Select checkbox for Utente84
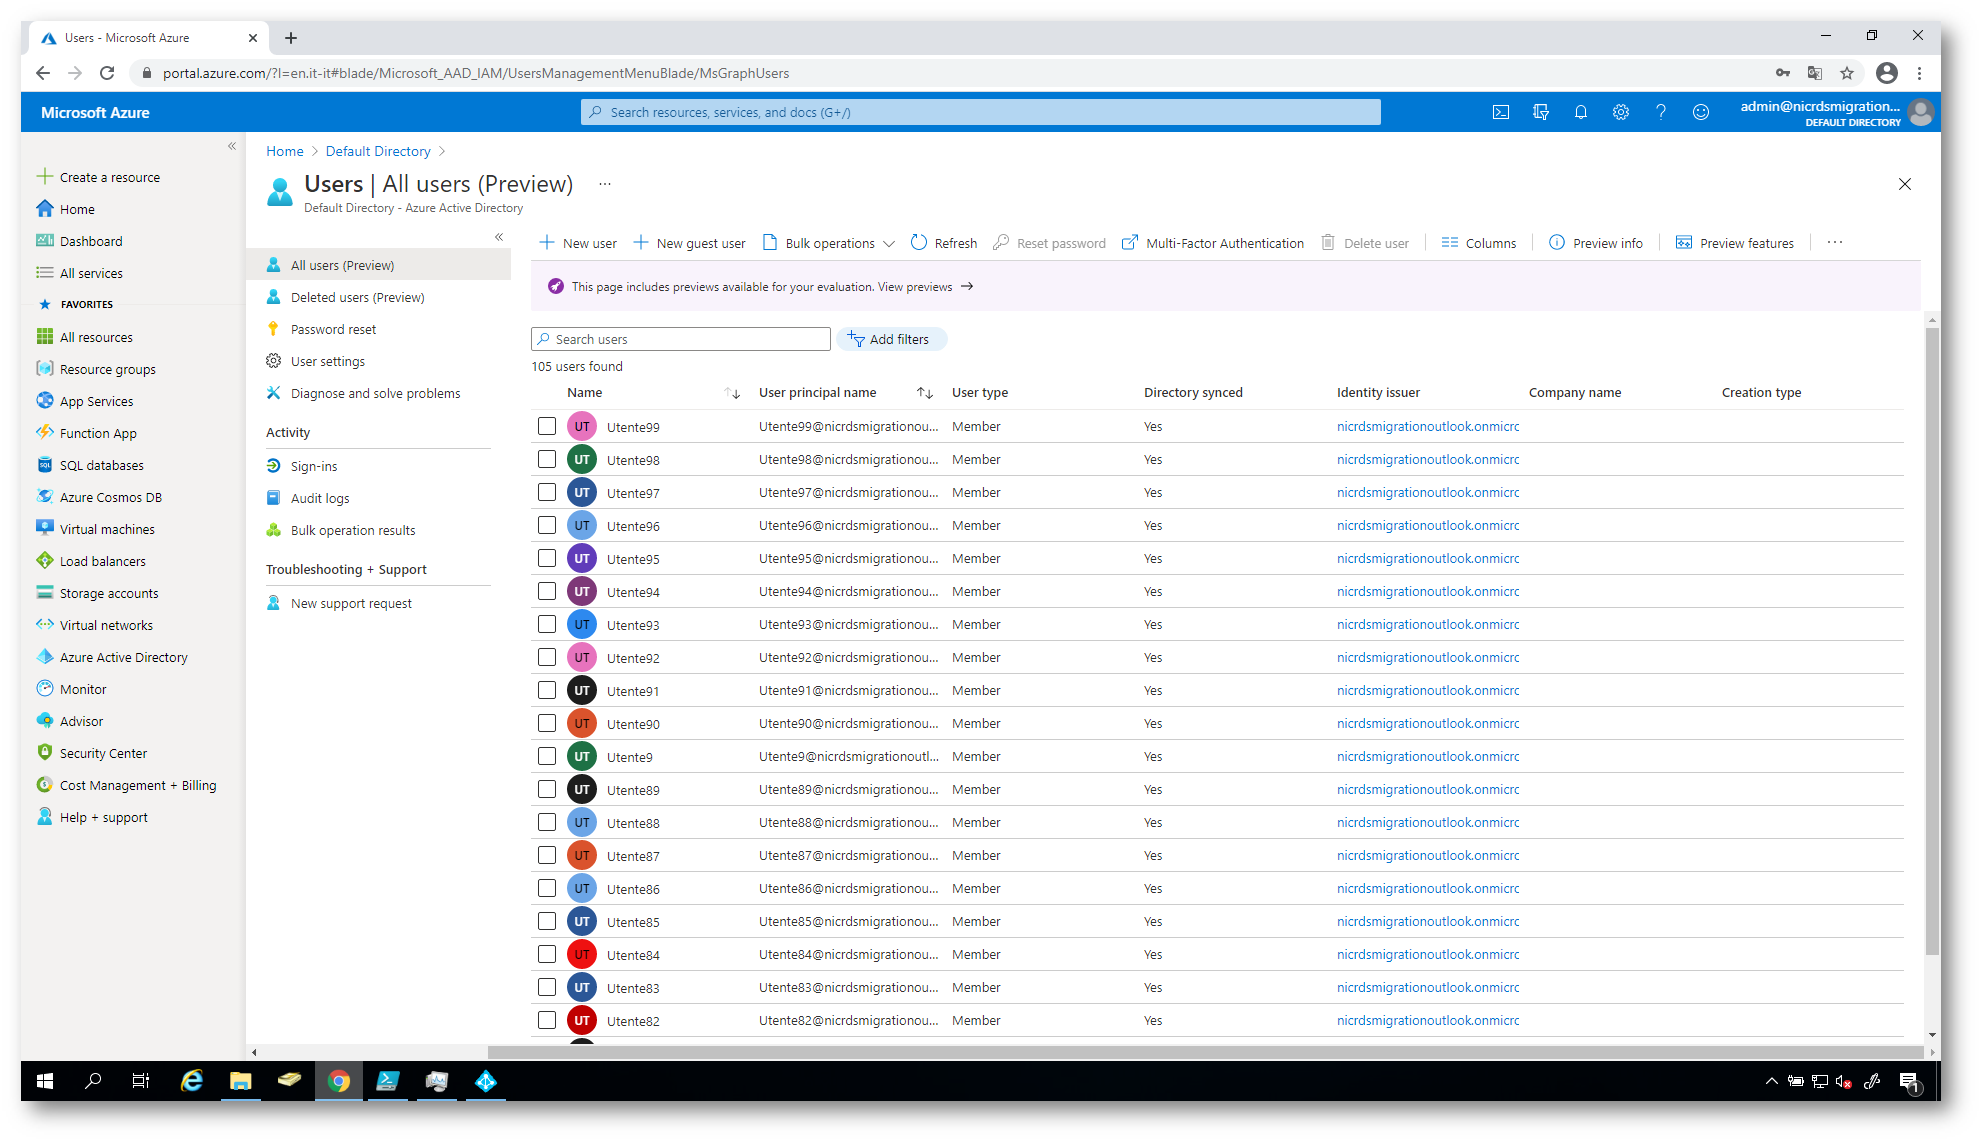 click(x=547, y=954)
